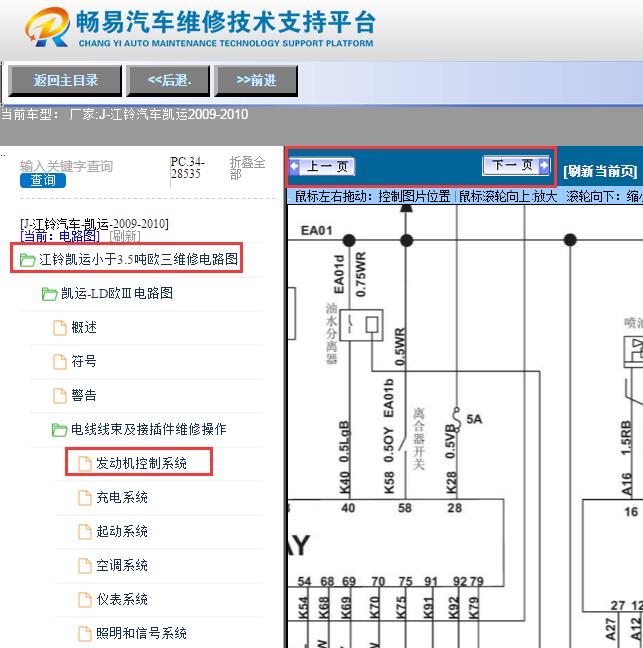Click 折叠全部 to collapse all

[x=247, y=168]
